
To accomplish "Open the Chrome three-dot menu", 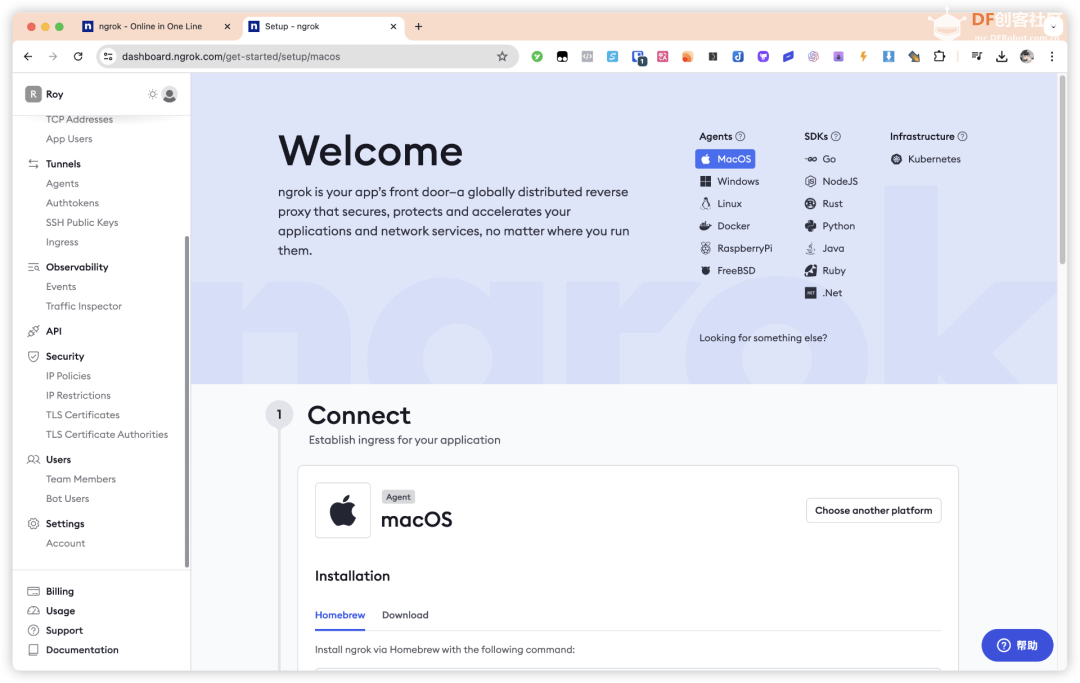I will pos(1052,56).
